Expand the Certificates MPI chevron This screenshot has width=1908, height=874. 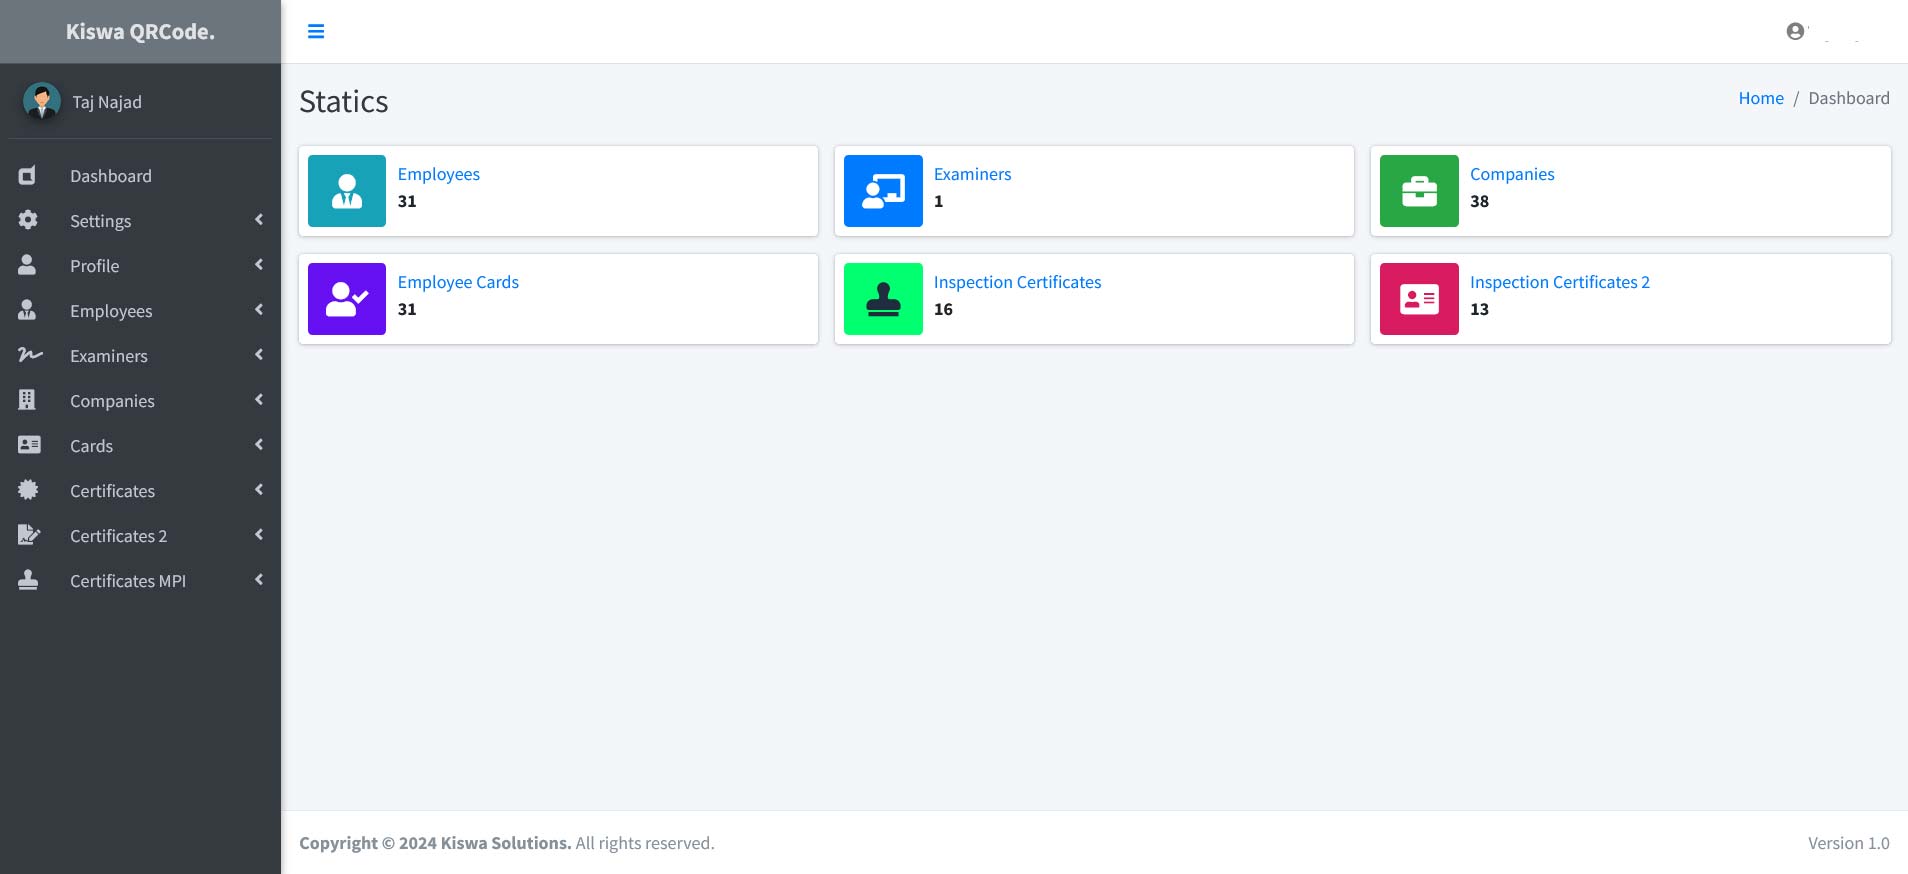click(x=259, y=580)
